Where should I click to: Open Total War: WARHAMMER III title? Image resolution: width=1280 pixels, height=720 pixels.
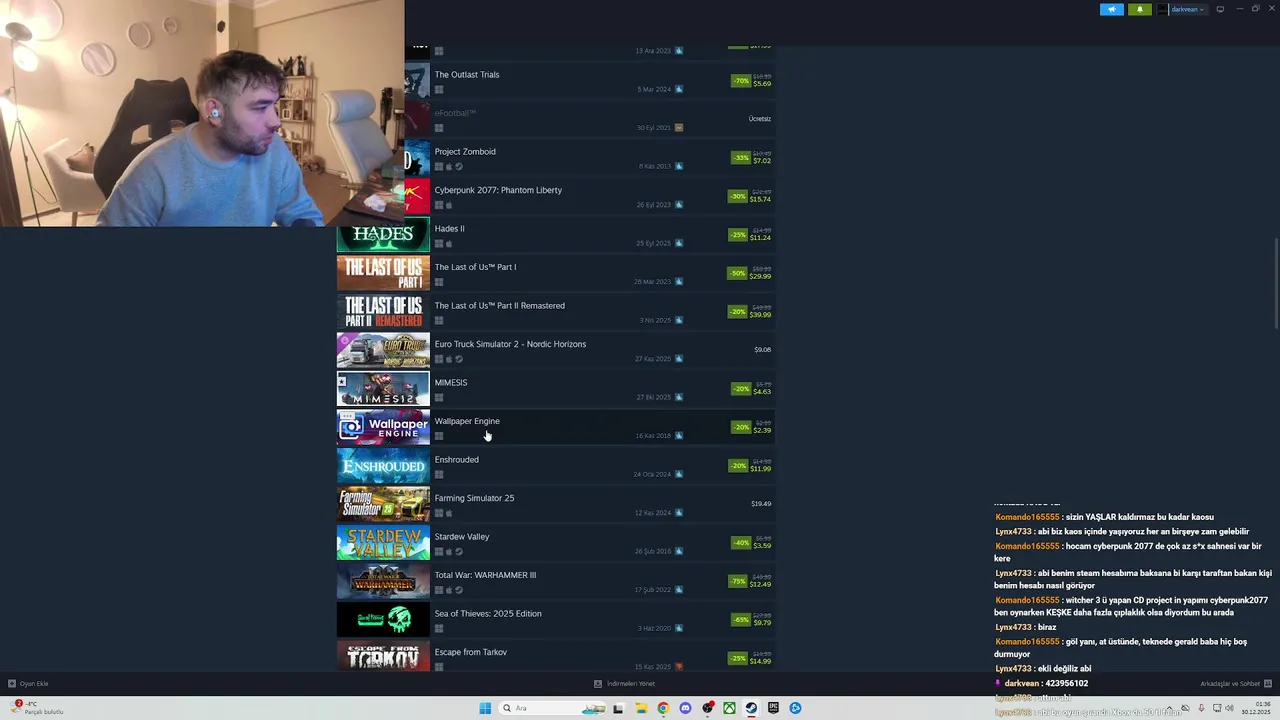pyautogui.click(x=485, y=575)
